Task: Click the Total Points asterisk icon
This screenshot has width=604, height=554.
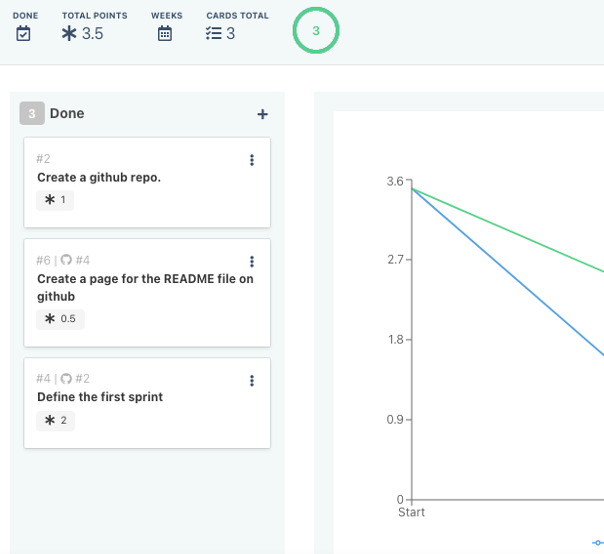Action: pyautogui.click(x=69, y=34)
